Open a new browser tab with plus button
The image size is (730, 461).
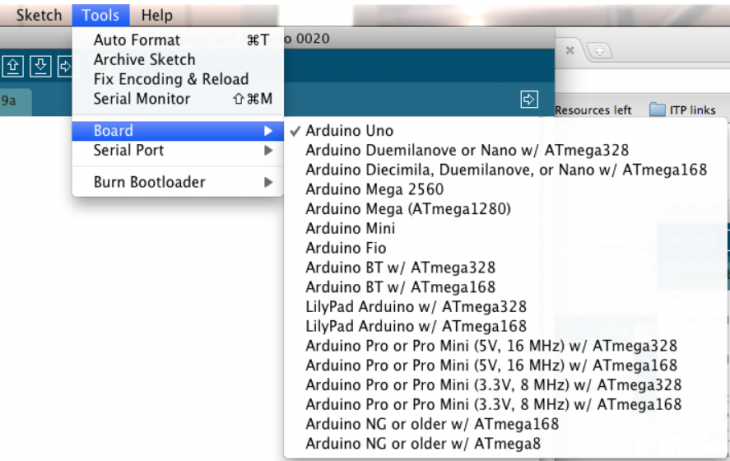599,49
